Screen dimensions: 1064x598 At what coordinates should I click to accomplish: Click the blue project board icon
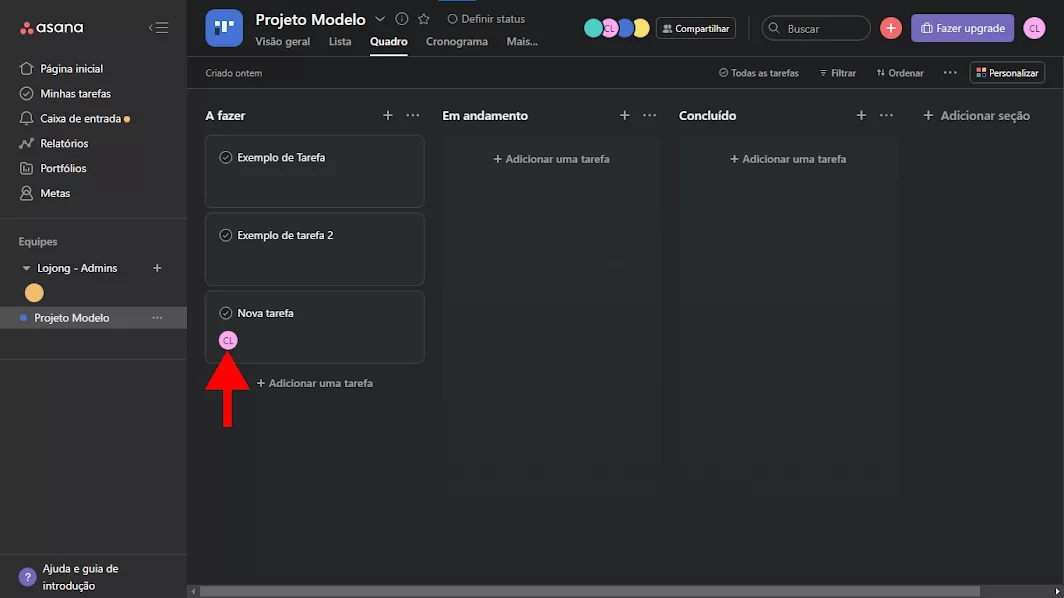coord(224,28)
